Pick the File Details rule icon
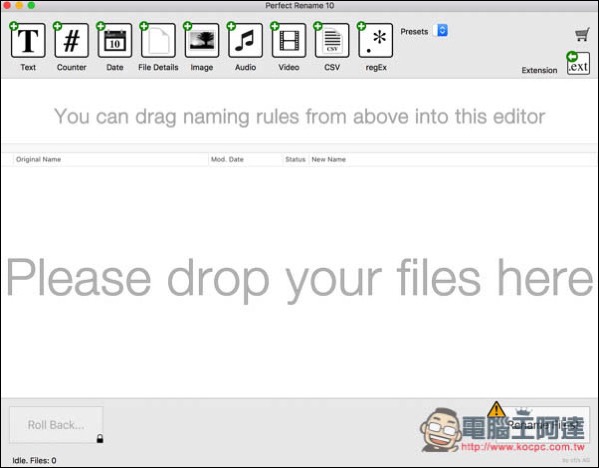This screenshot has width=599, height=468. (x=158, y=40)
